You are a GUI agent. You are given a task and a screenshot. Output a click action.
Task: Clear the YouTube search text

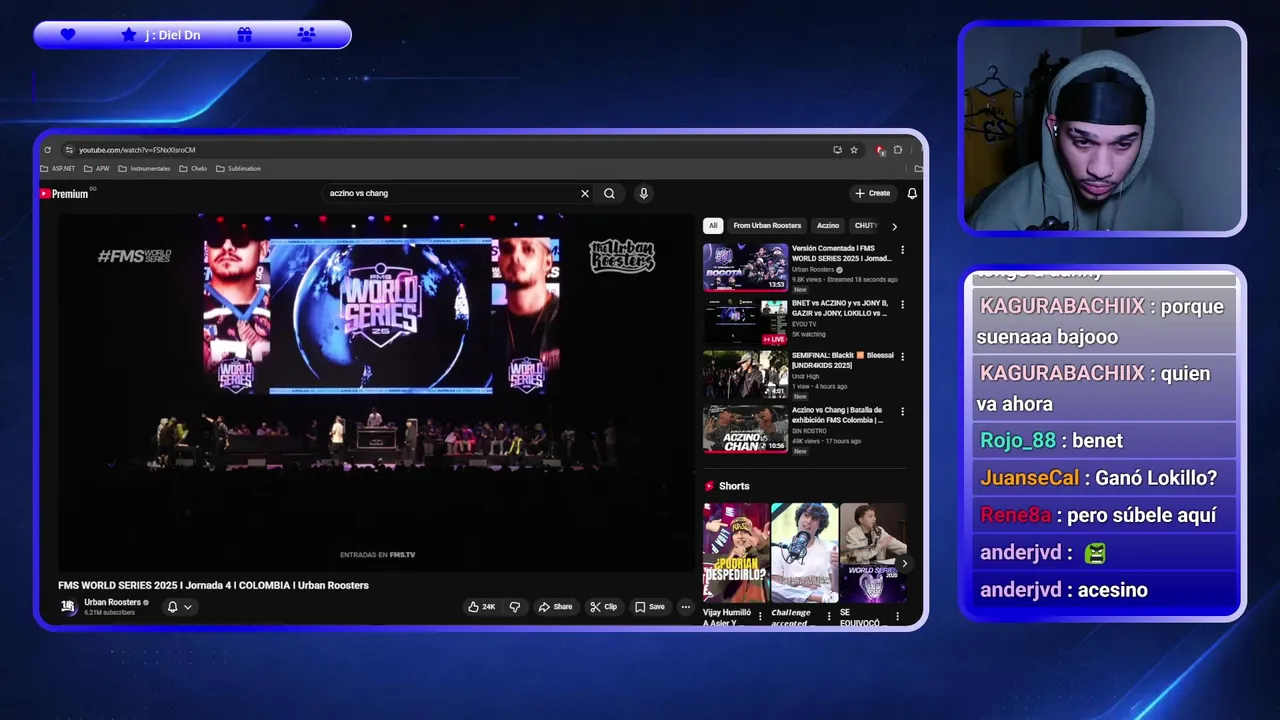click(x=585, y=193)
